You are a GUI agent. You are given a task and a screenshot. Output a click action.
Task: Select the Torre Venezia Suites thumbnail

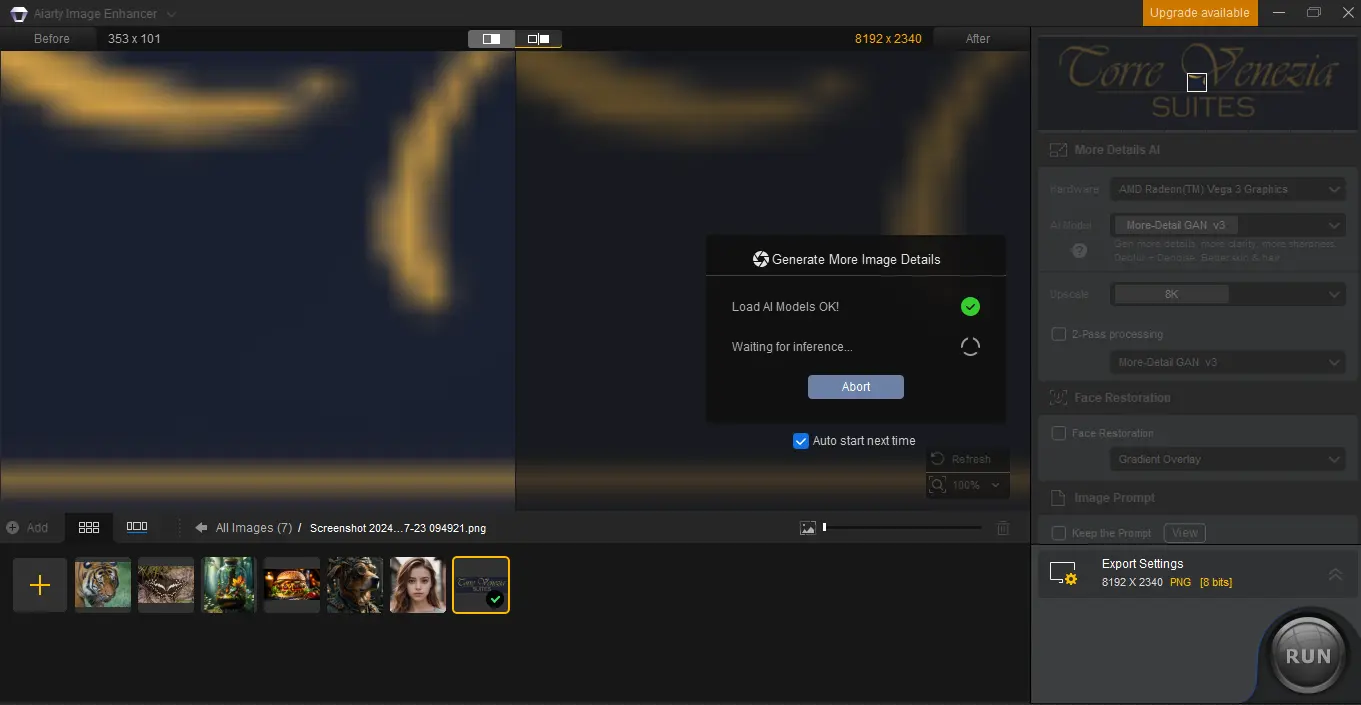481,585
